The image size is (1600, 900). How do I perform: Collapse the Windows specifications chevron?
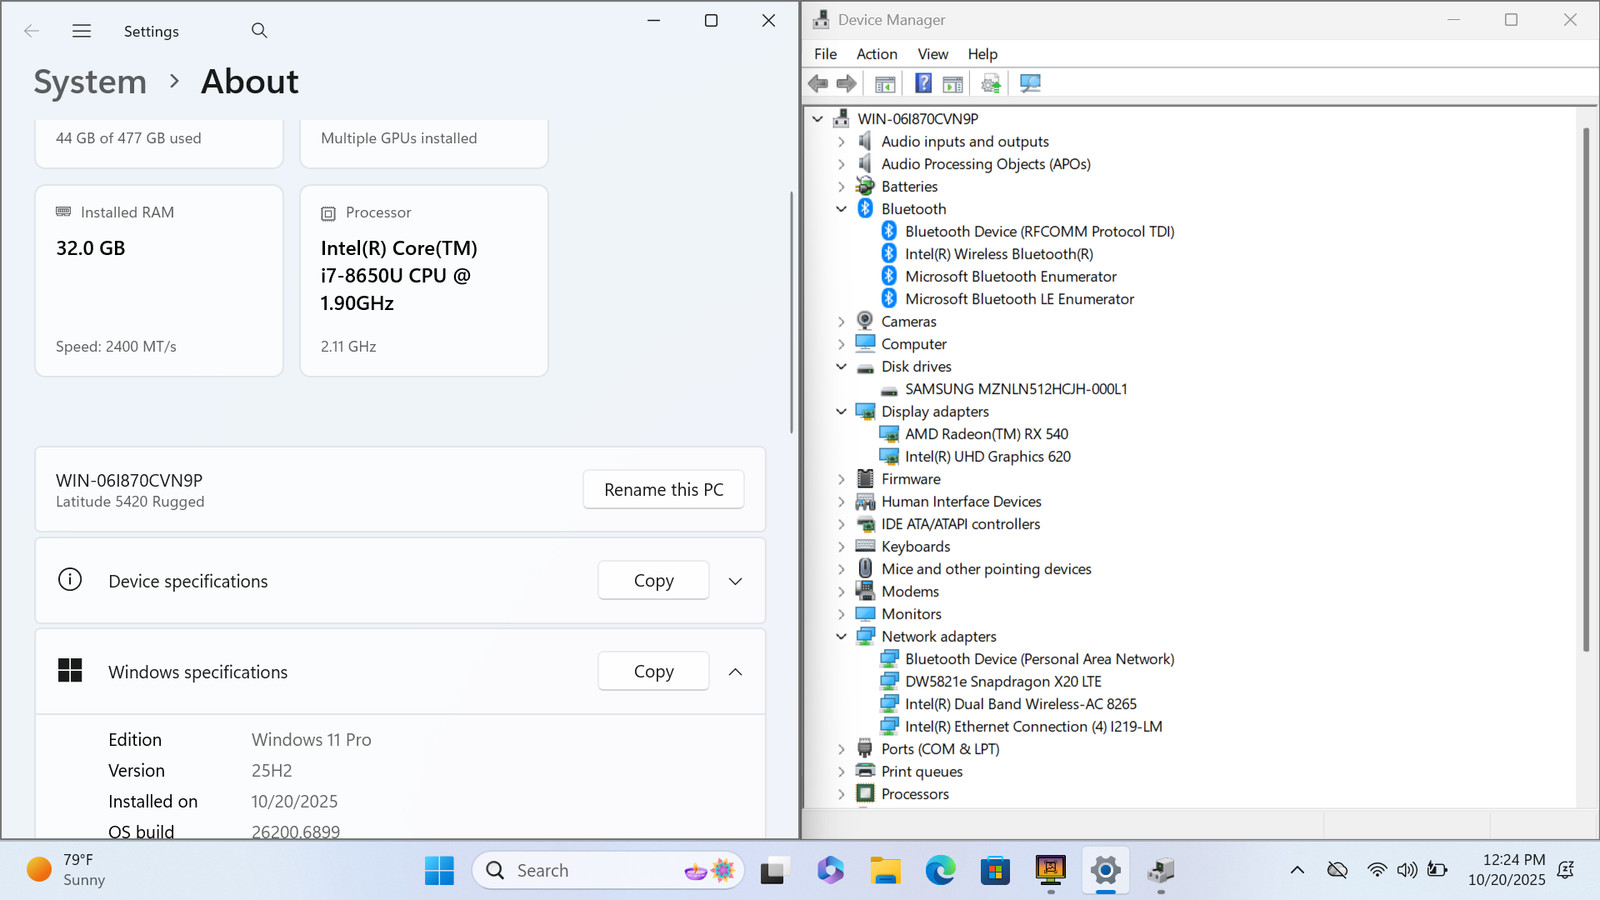tap(735, 672)
